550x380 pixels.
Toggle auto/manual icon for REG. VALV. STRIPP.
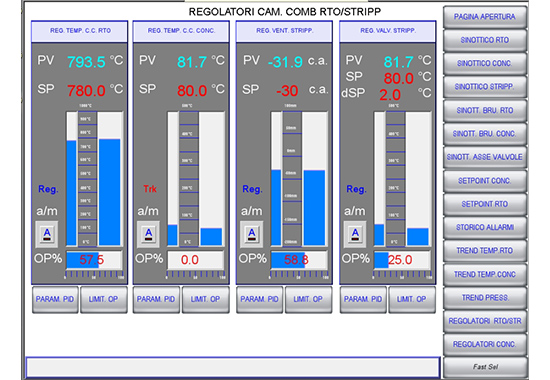(355, 234)
